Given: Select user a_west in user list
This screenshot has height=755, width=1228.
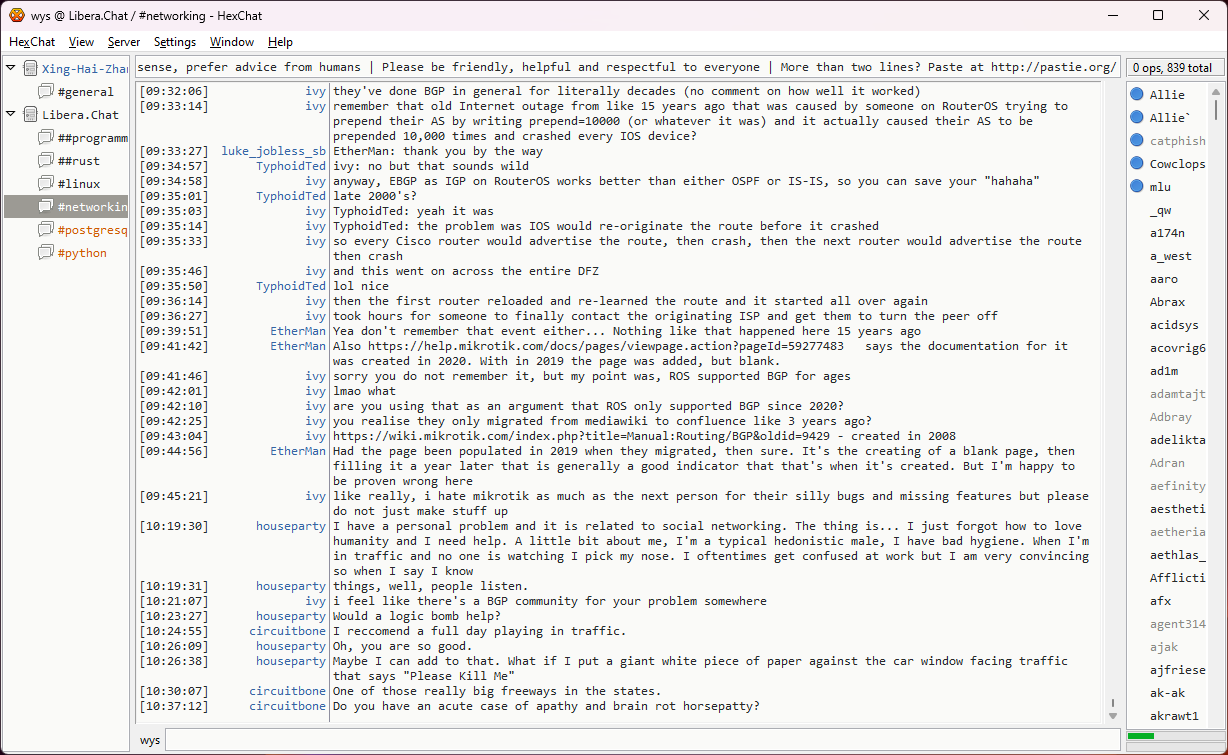Looking at the screenshot, I should tap(1170, 256).
